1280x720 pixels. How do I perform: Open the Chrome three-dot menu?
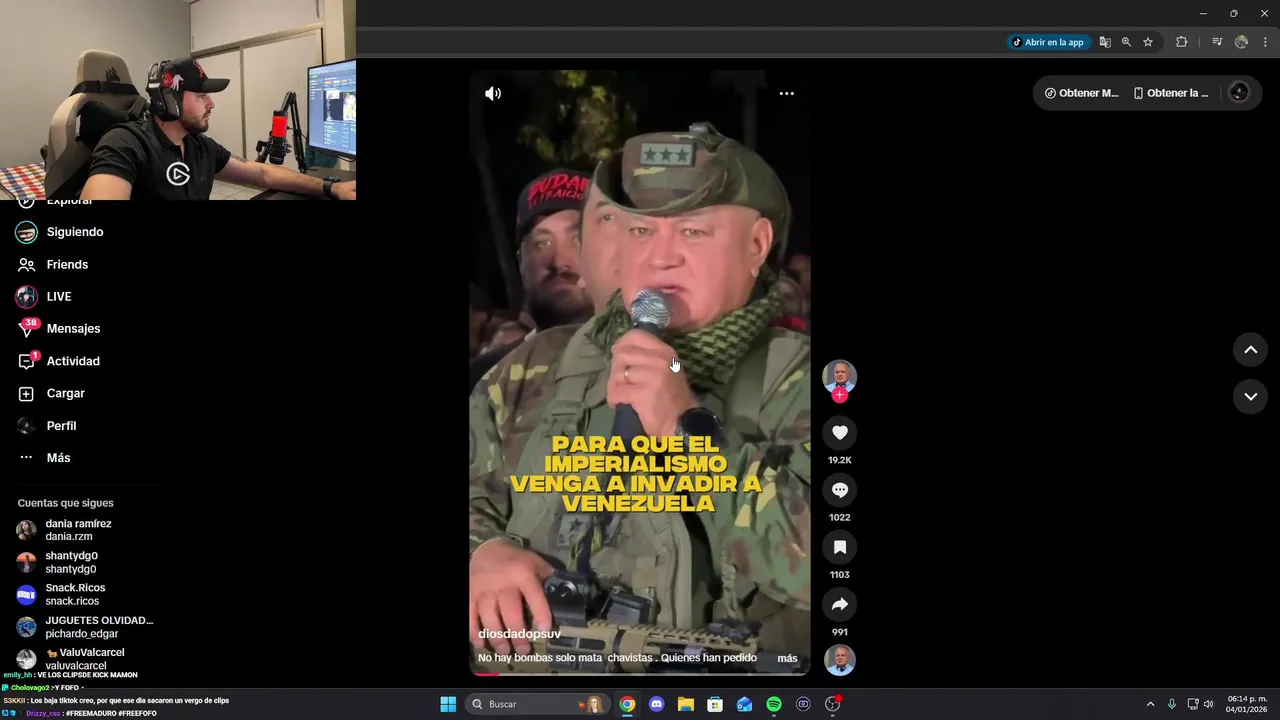[x=1265, y=42]
